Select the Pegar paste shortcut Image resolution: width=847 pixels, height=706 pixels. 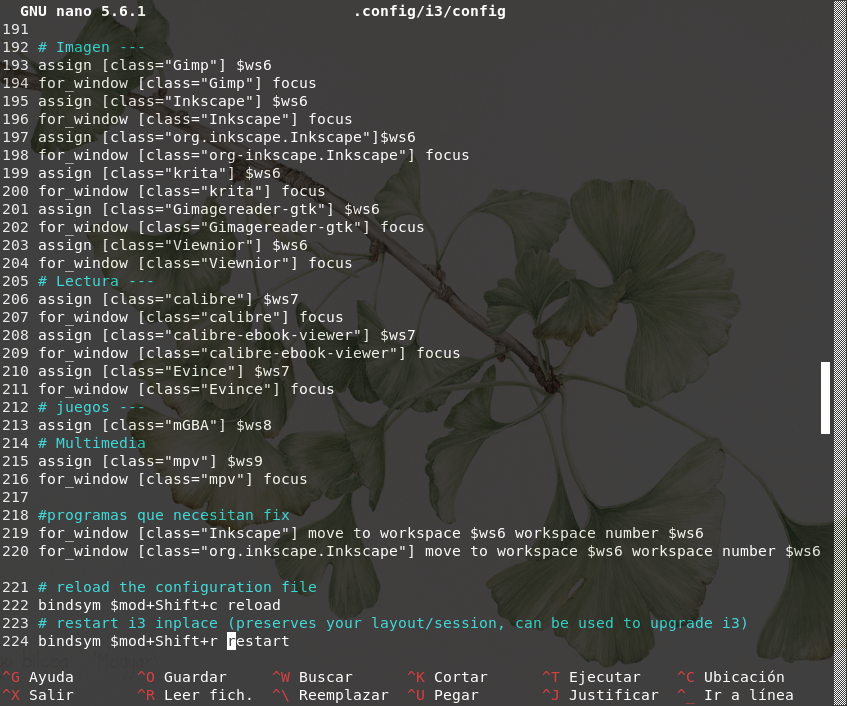tap(443, 695)
